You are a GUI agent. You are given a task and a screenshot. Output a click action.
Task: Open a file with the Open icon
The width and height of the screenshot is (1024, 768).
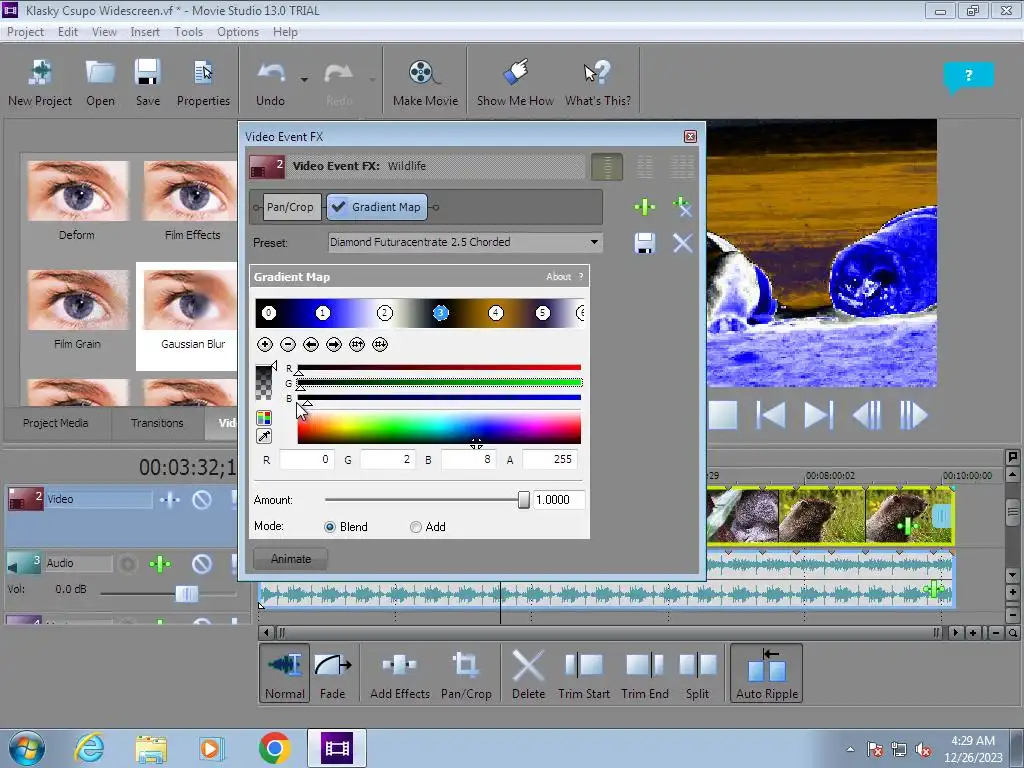100,83
